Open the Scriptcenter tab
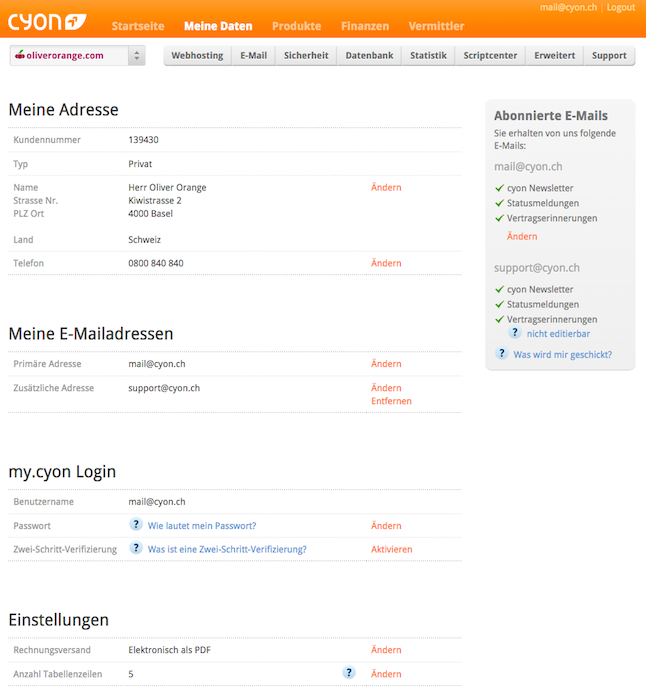This screenshot has width=646, height=697. (490, 56)
